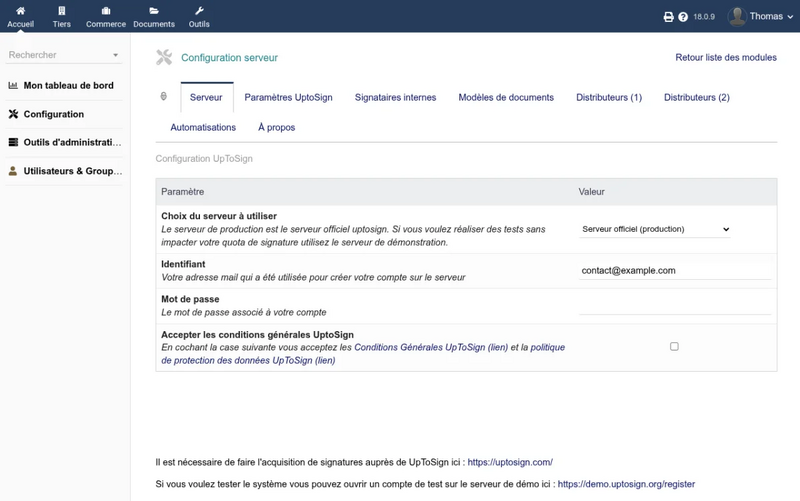Open Mon tableau de bord

(x=68, y=85)
